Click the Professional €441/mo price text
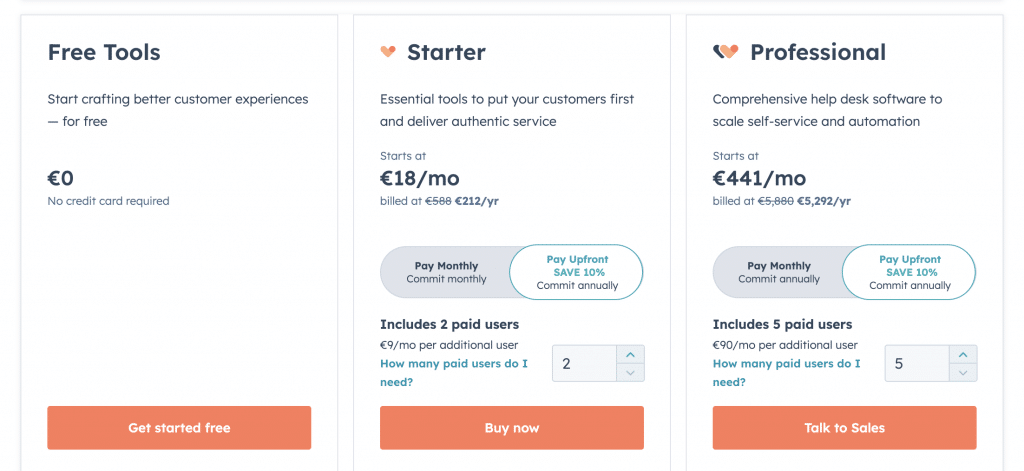The image size is (1024, 471). pyautogui.click(x=760, y=178)
